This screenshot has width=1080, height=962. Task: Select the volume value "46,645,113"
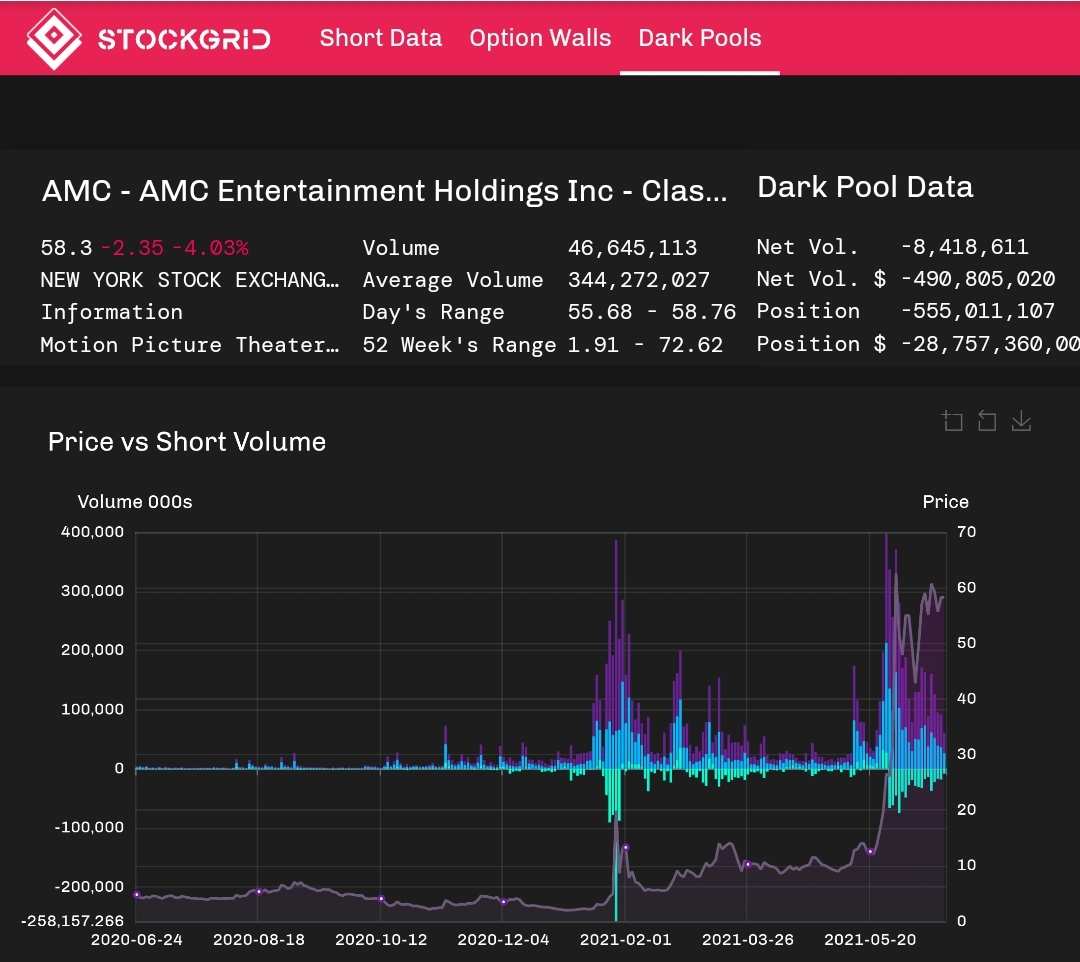click(x=632, y=248)
